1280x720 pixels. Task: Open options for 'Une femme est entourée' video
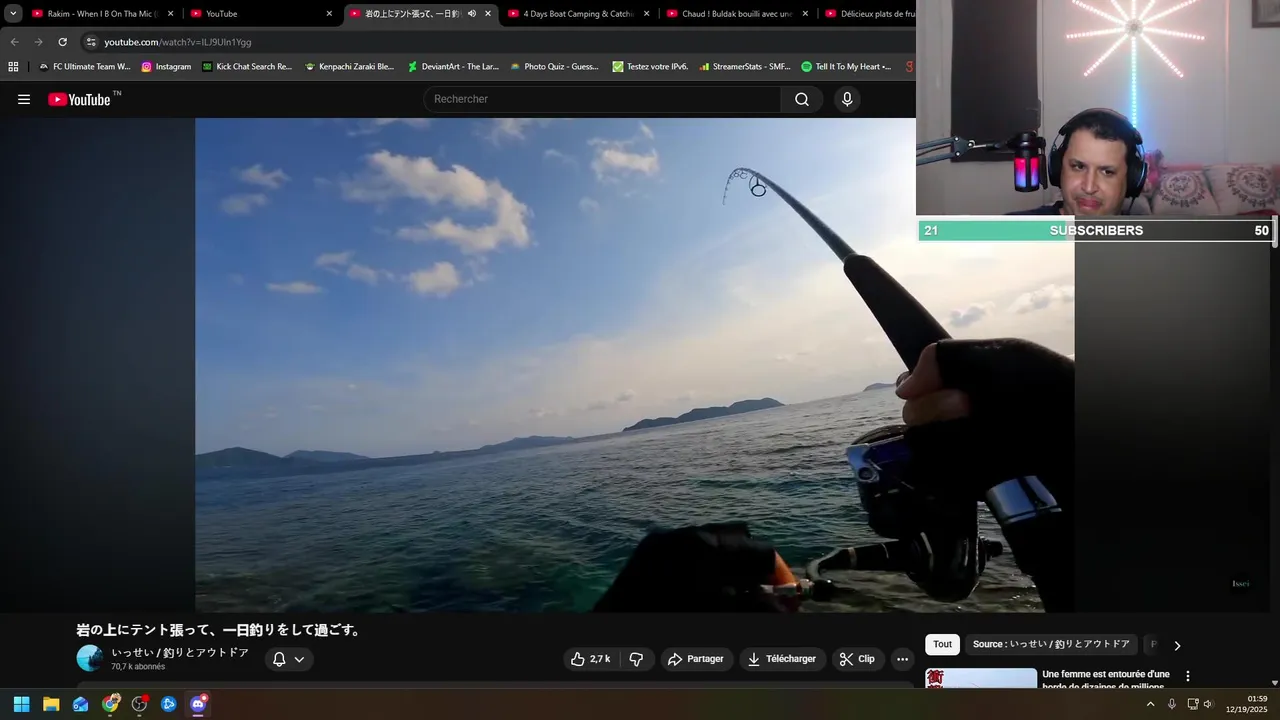click(x=1188, y=677)
